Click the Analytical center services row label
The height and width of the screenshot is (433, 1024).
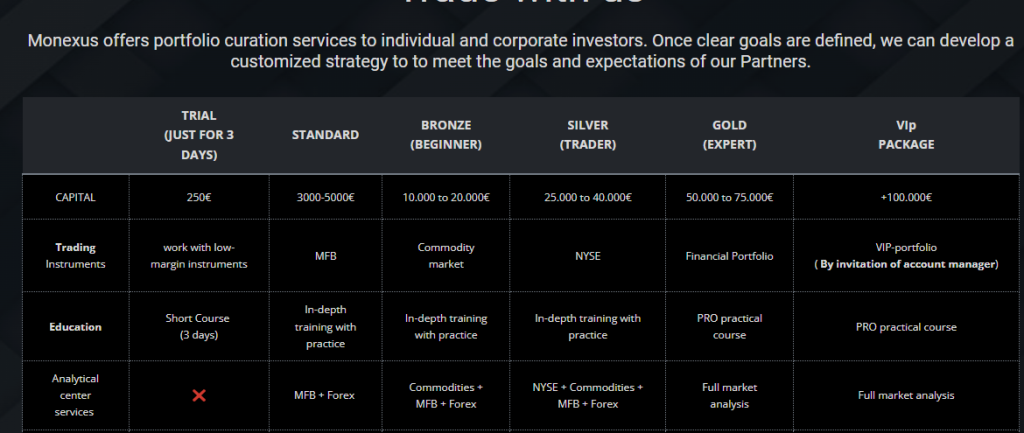(75, 395)
